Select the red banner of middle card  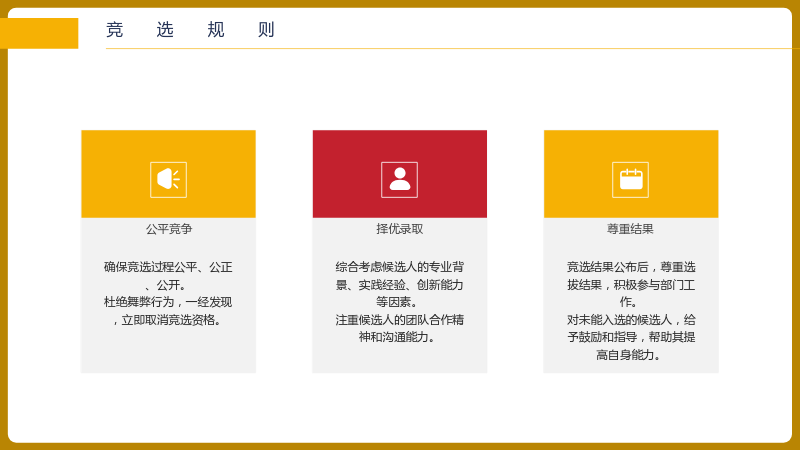399,174
